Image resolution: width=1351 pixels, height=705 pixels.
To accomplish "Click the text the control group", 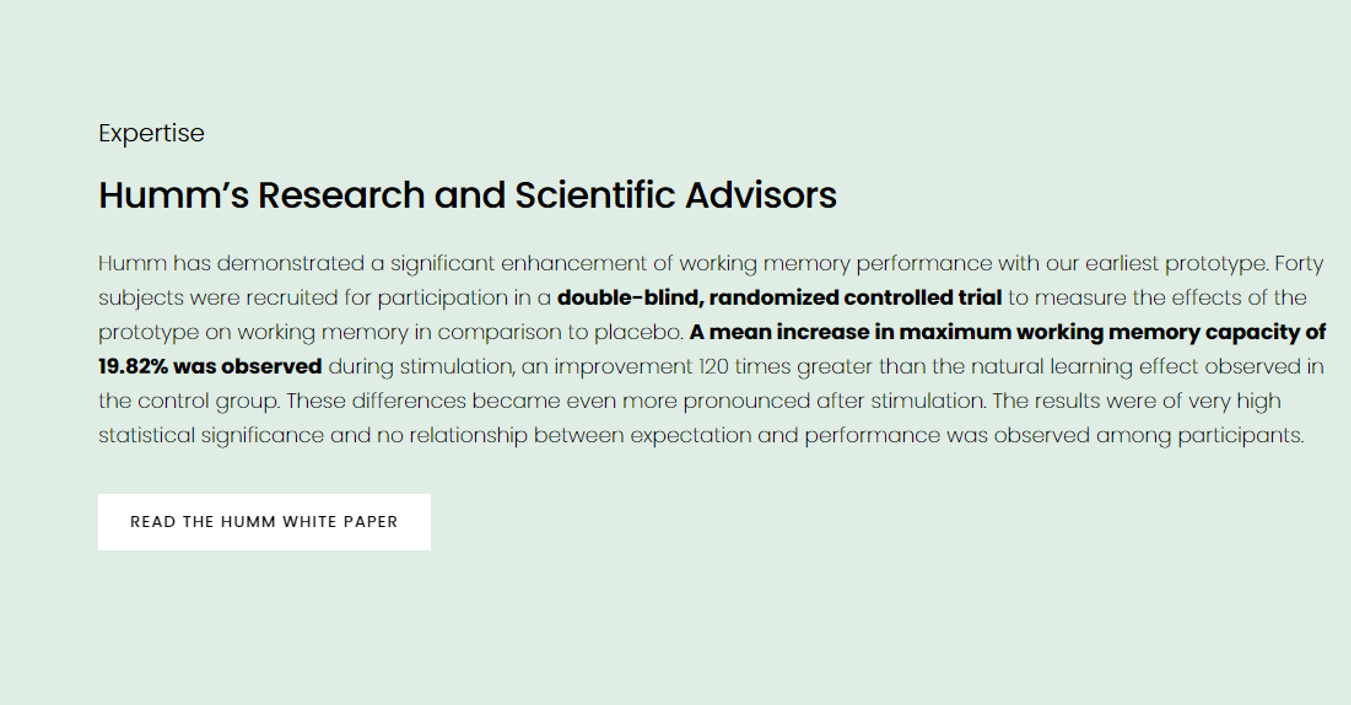I will (188, 401).
